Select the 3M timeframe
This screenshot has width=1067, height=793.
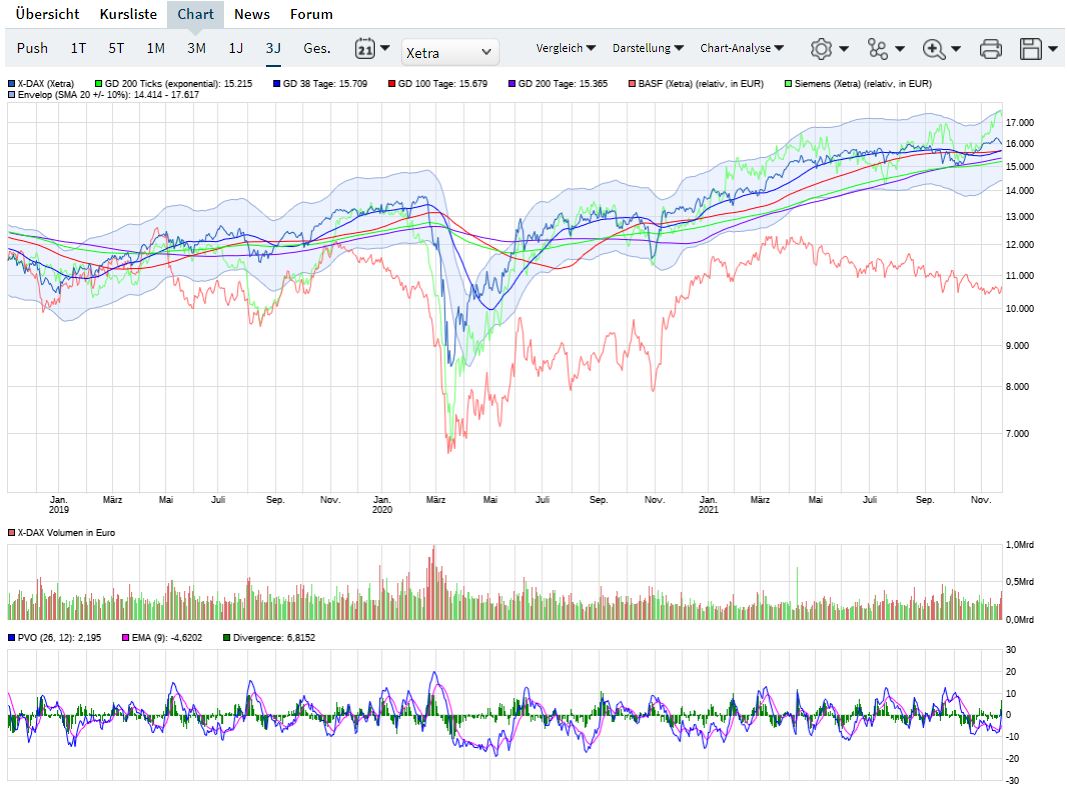point(197,48)
